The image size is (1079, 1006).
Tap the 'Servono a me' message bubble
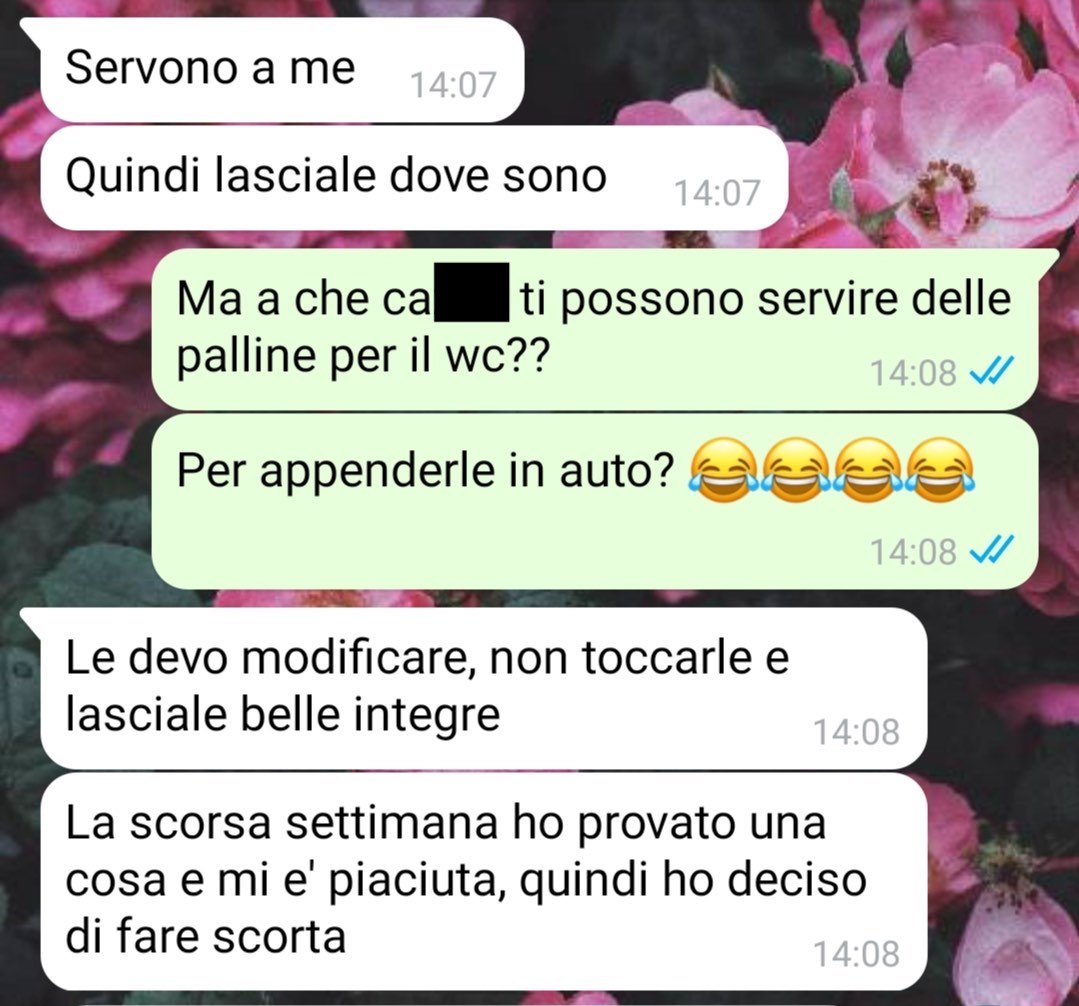point(282,69)
